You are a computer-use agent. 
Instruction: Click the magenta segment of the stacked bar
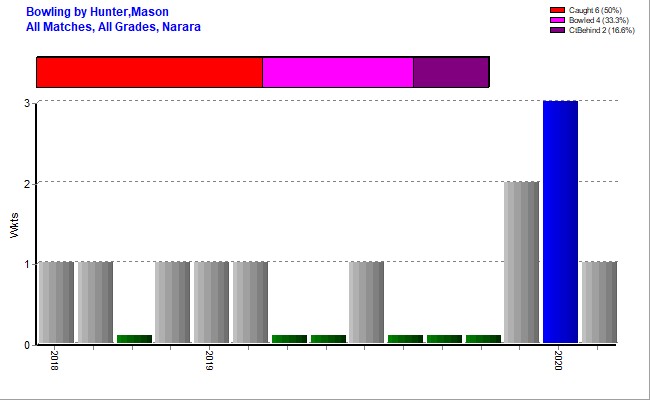338,72
